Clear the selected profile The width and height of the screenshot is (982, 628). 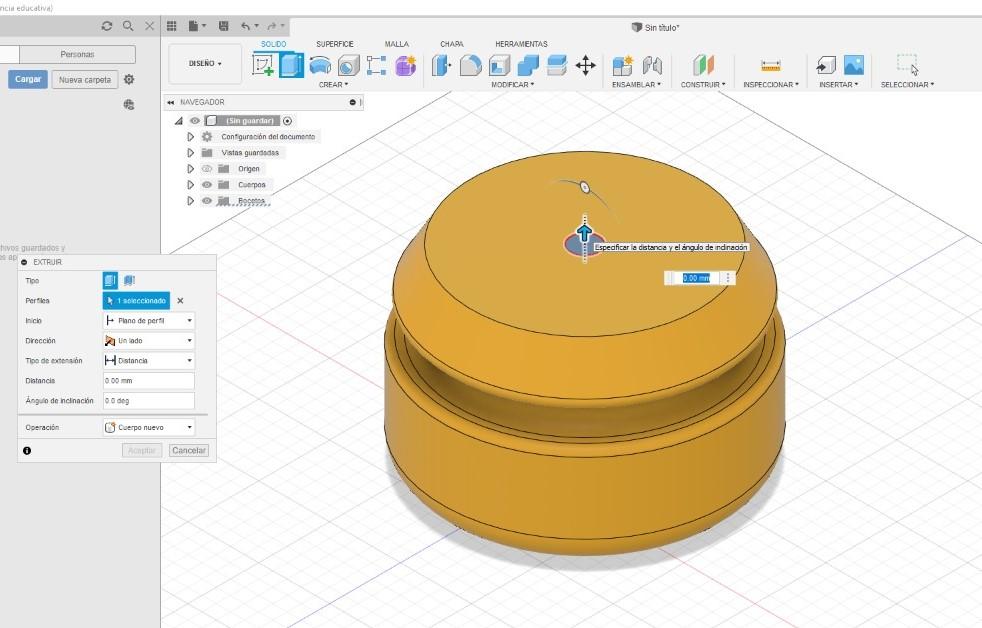tap(180, 301)
